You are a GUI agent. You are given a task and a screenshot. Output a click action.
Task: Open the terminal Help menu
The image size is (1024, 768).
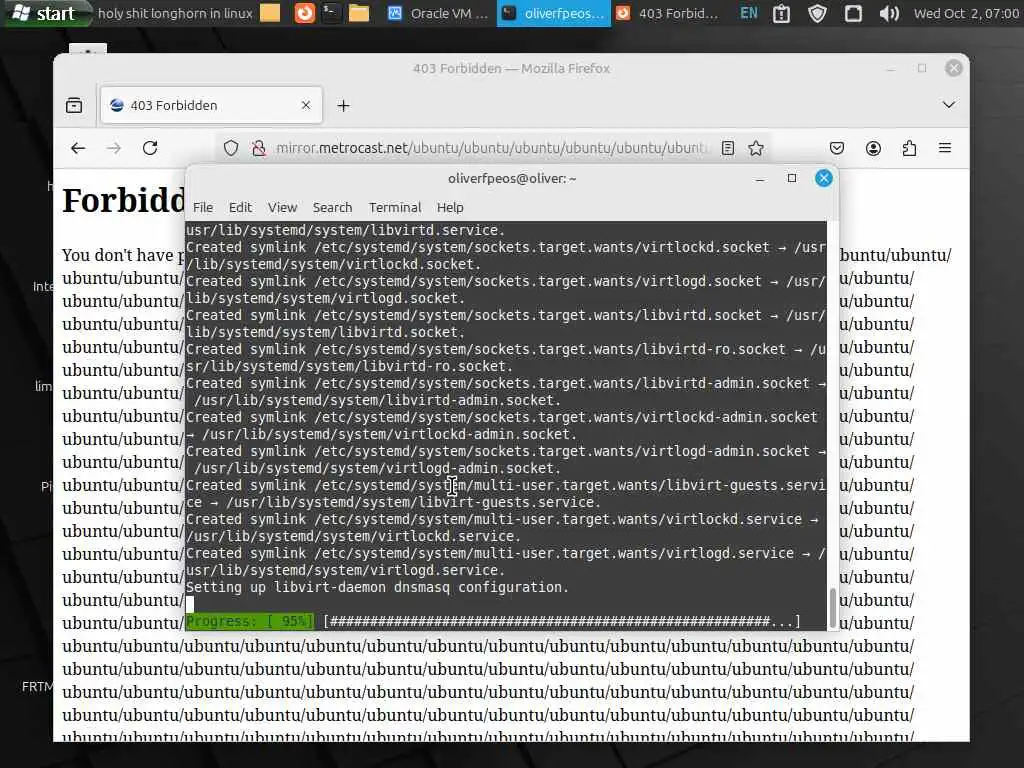pyautogui.click(x=450, y=208)
